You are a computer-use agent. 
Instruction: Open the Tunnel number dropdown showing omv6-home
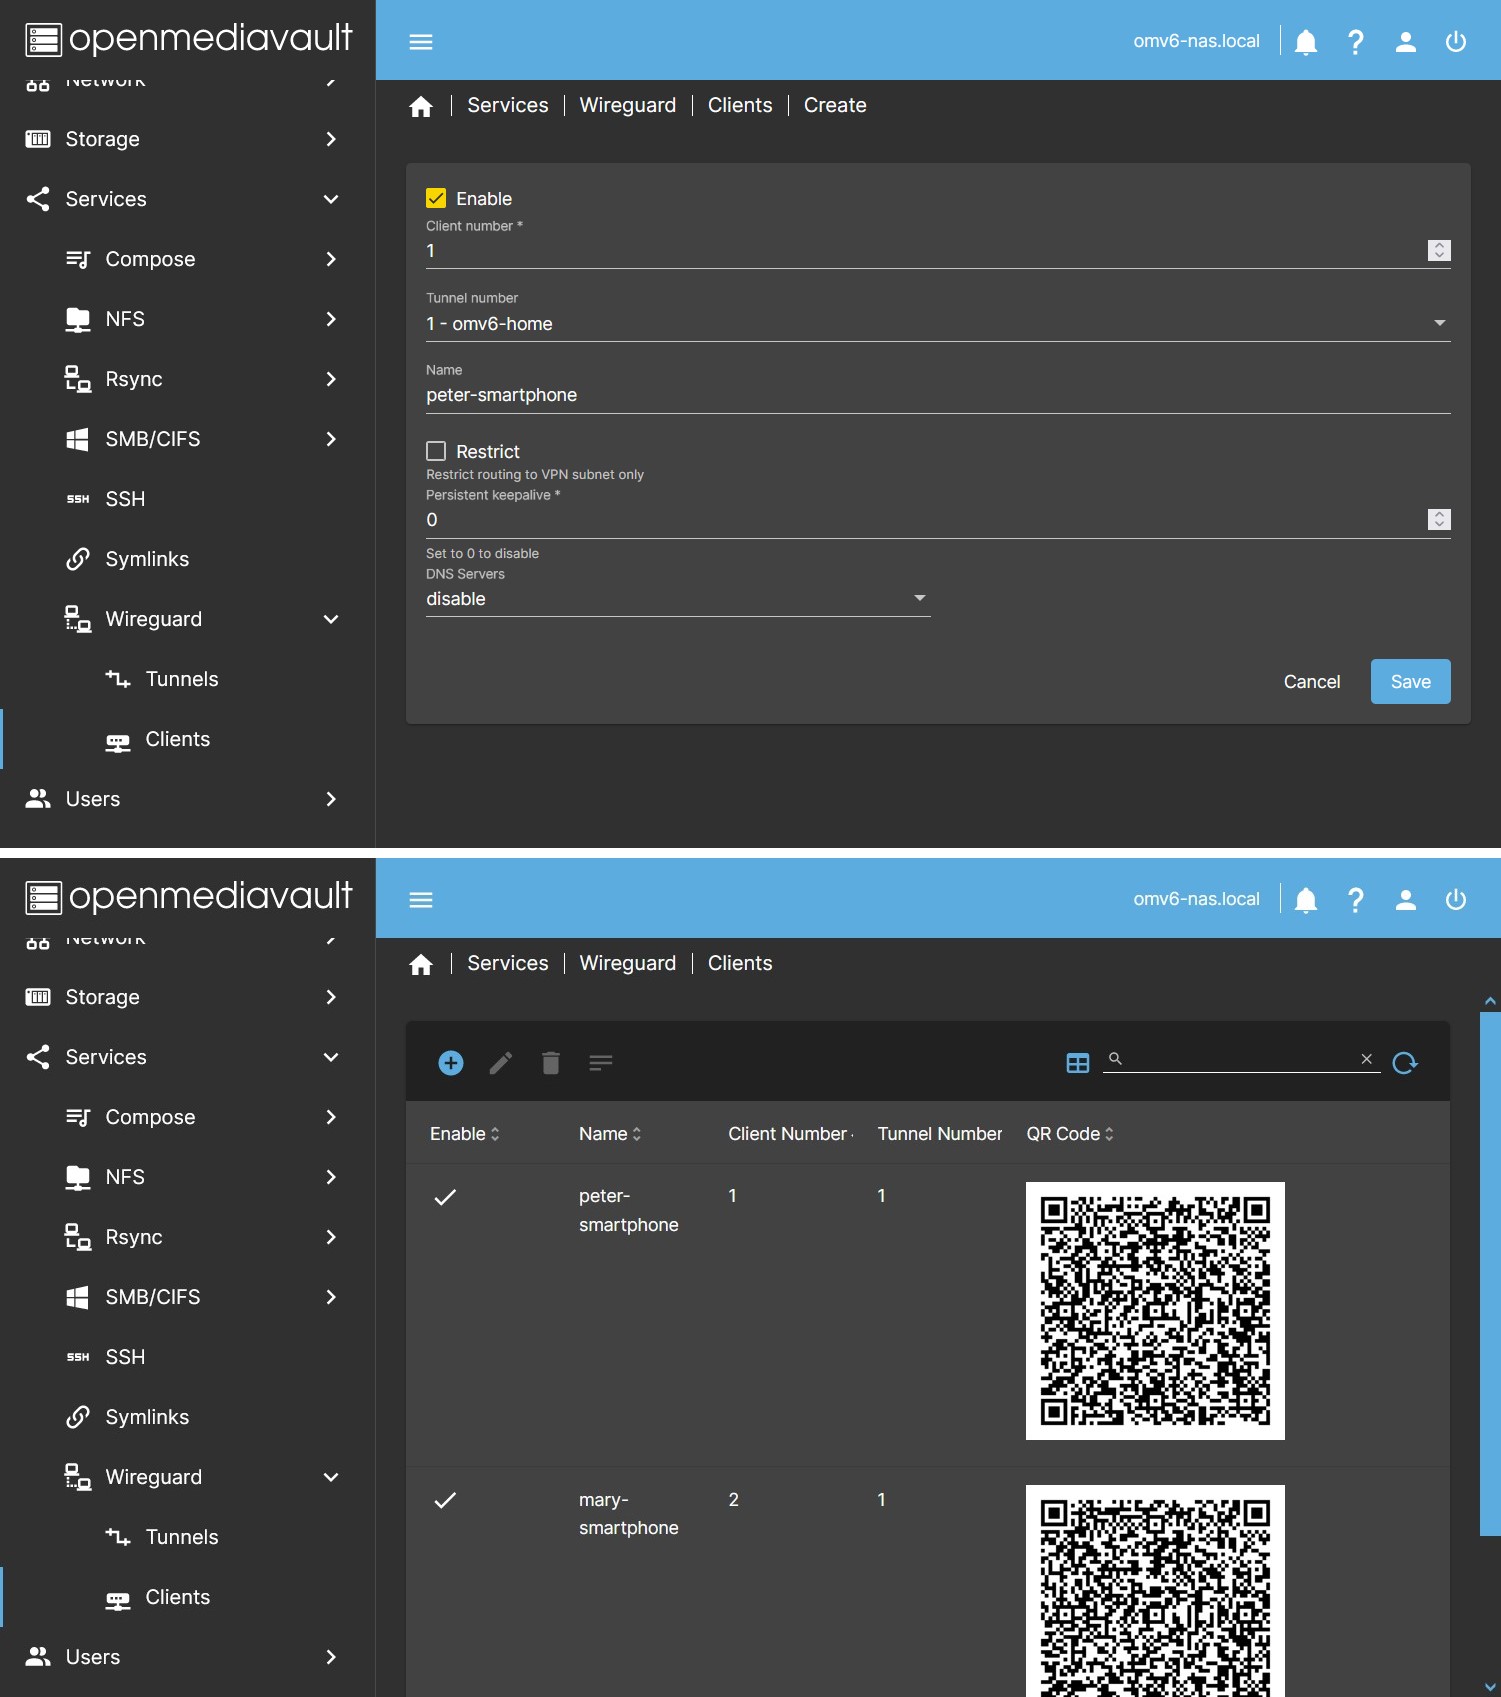(937, 323)
